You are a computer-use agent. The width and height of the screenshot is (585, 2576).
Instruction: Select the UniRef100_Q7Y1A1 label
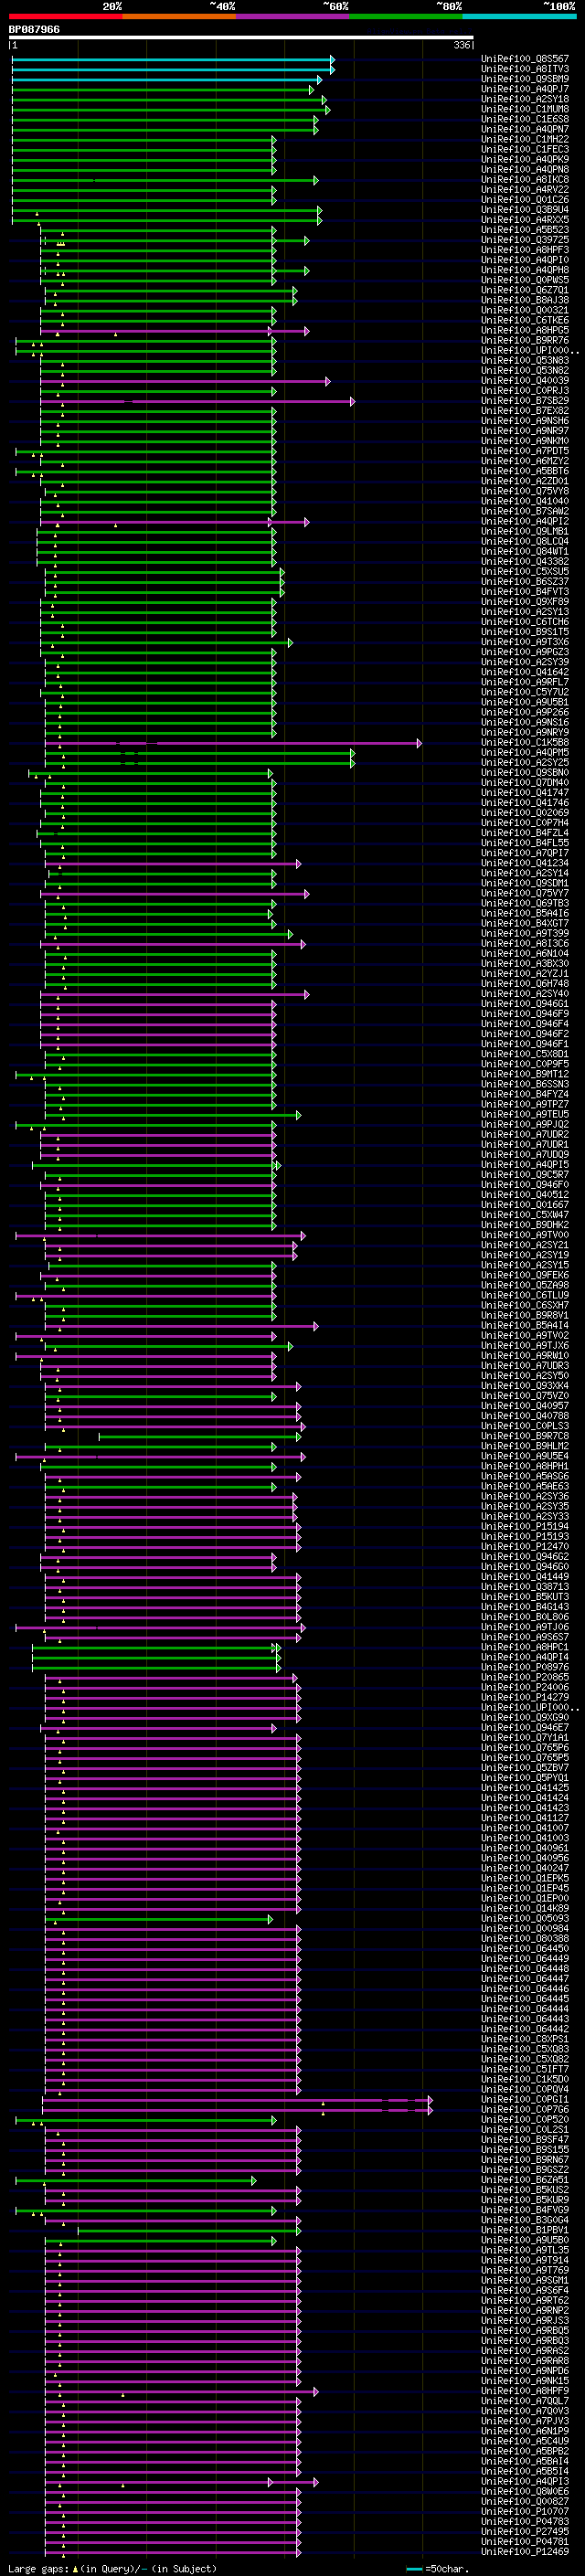pos(525,1737)
